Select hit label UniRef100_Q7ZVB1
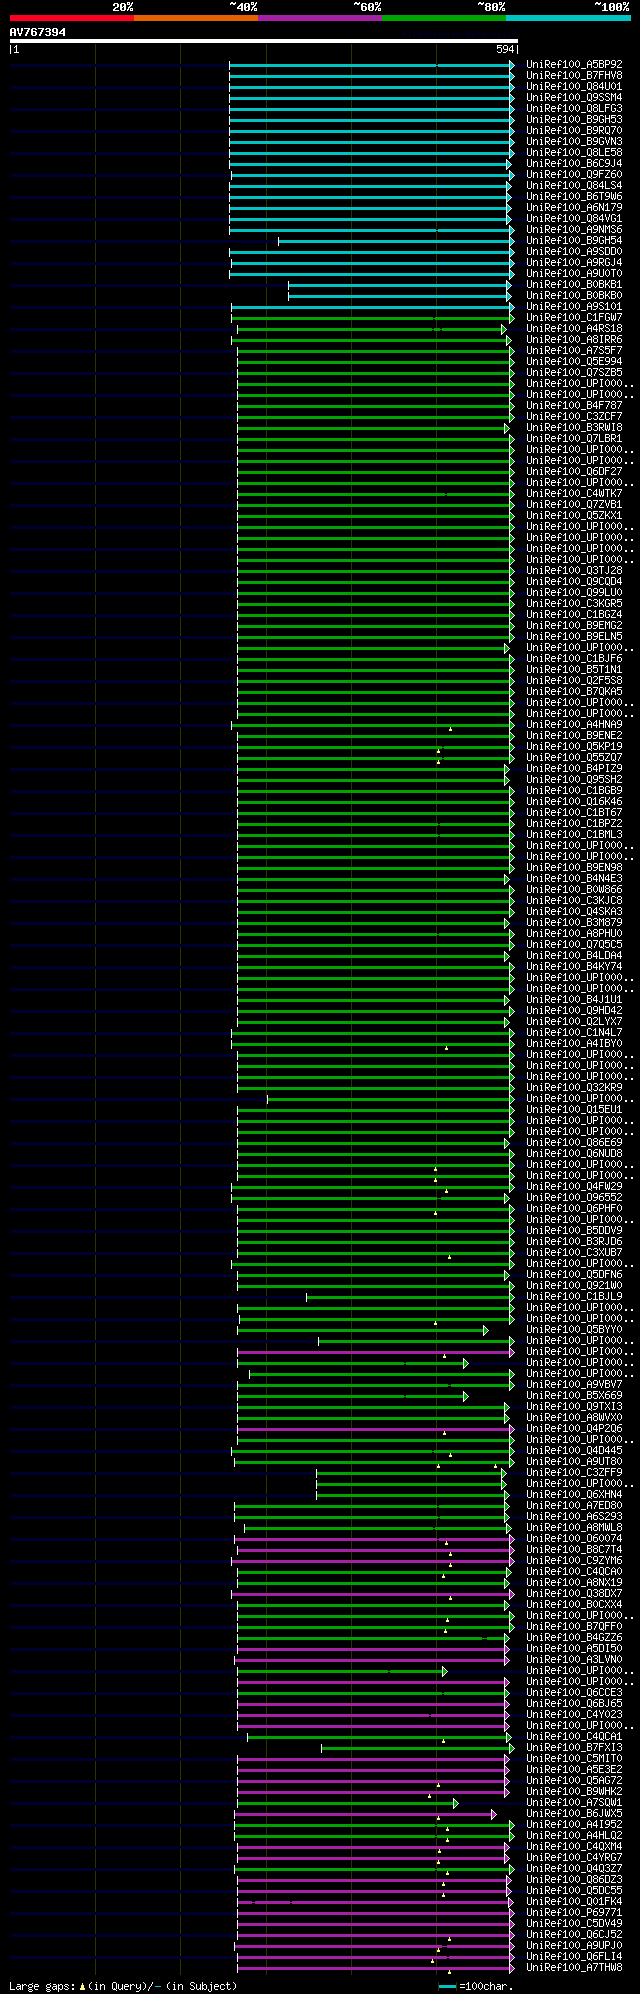This screenshot has height=1994, width=640. 574,505
